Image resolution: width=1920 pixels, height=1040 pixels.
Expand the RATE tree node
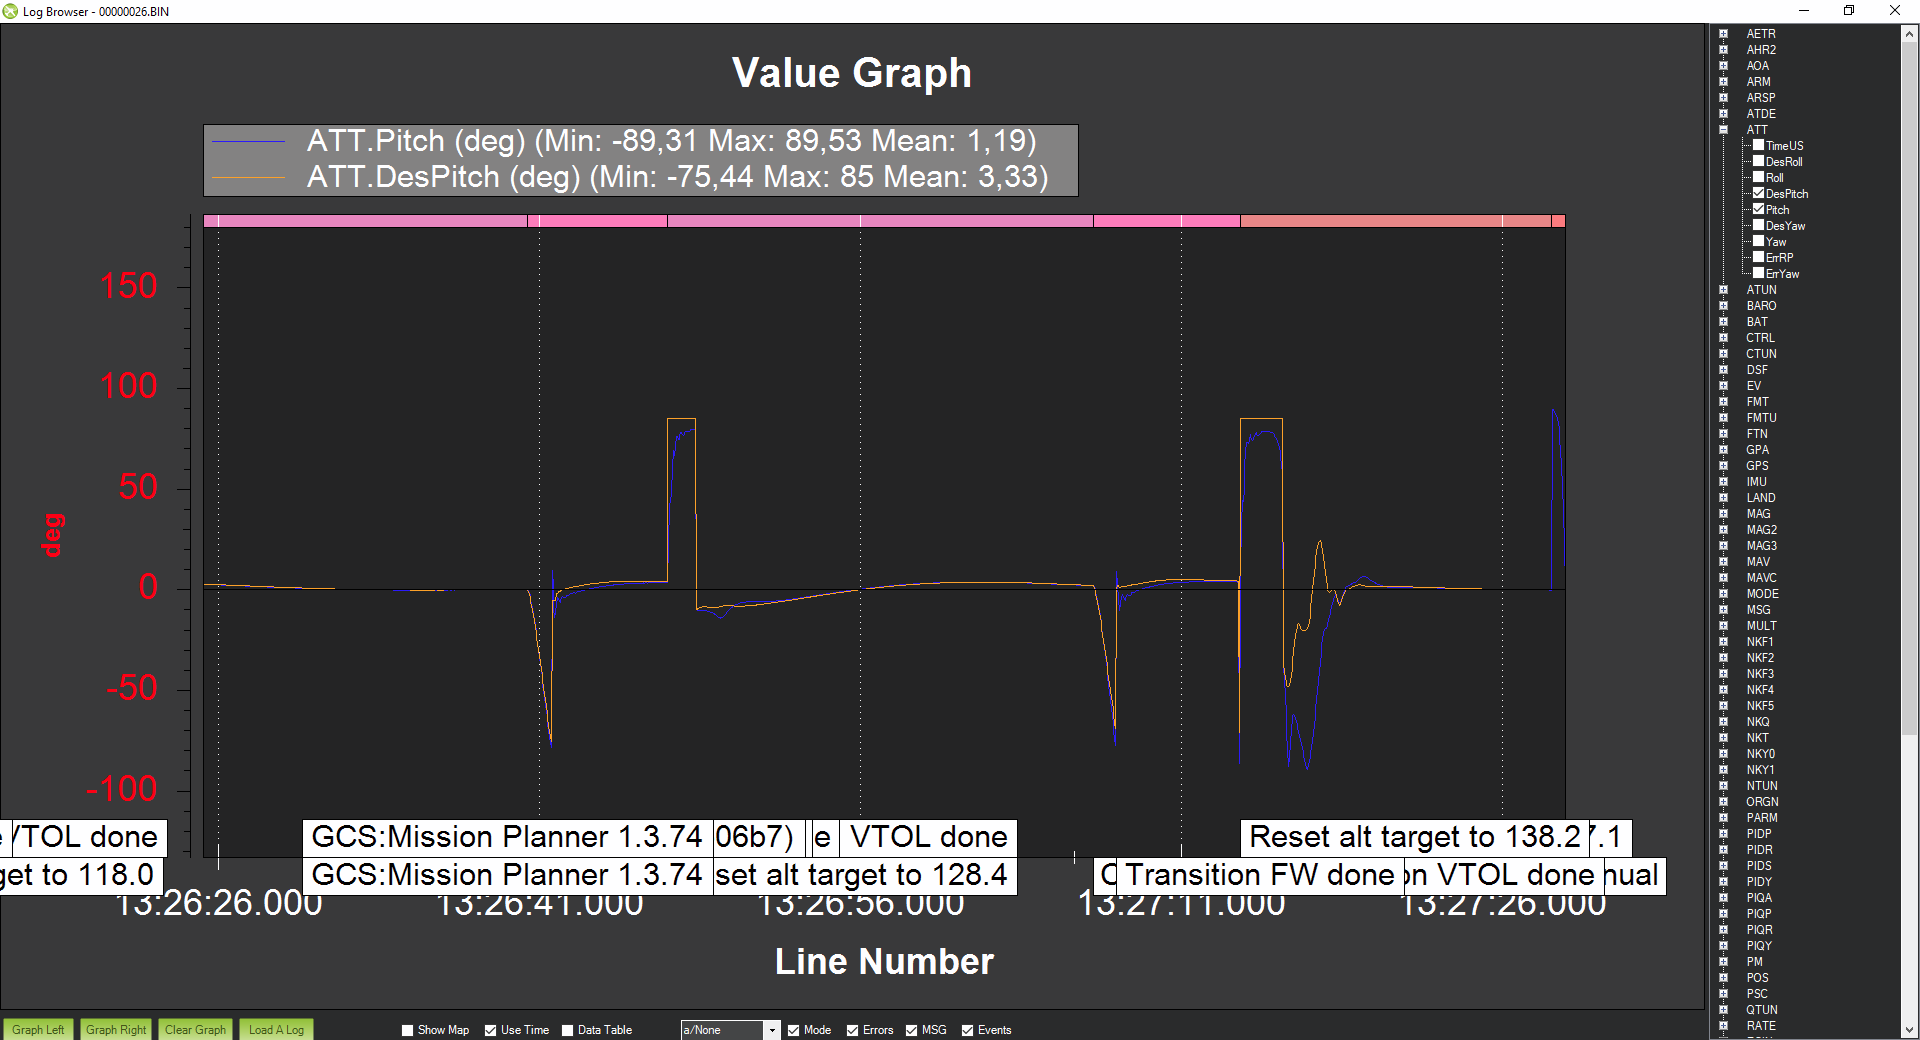[x=1723, y=1026]
